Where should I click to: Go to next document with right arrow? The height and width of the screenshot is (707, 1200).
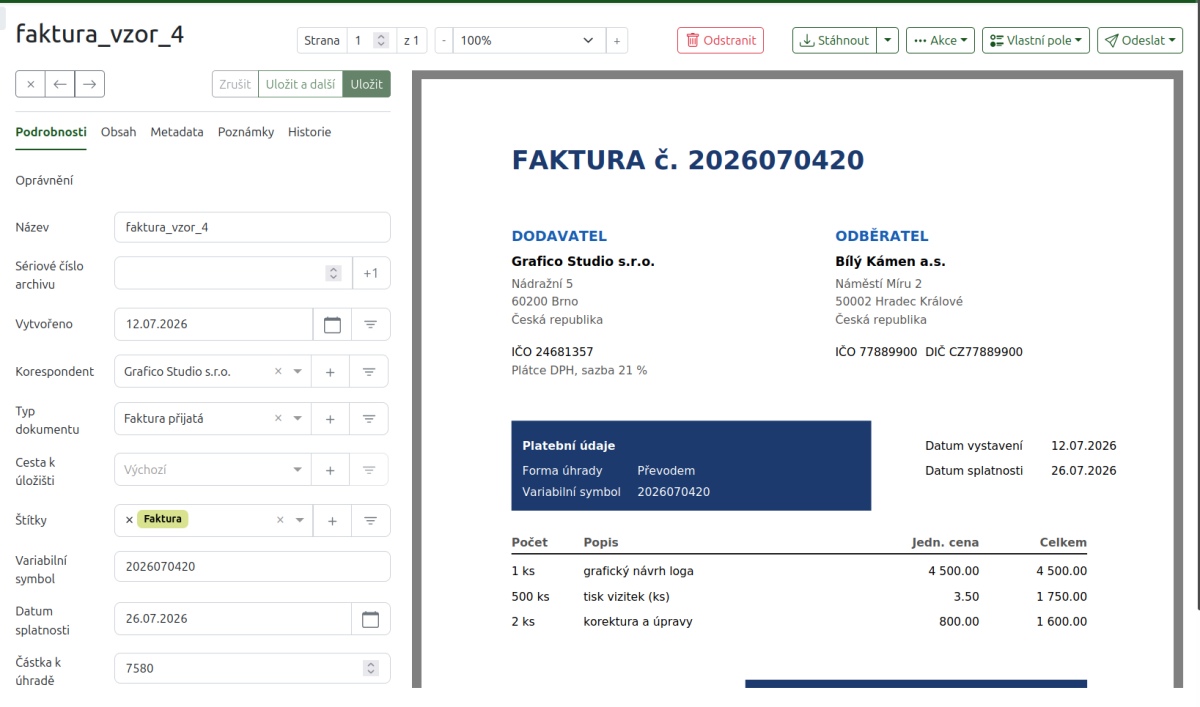click(x=90, y=84)
